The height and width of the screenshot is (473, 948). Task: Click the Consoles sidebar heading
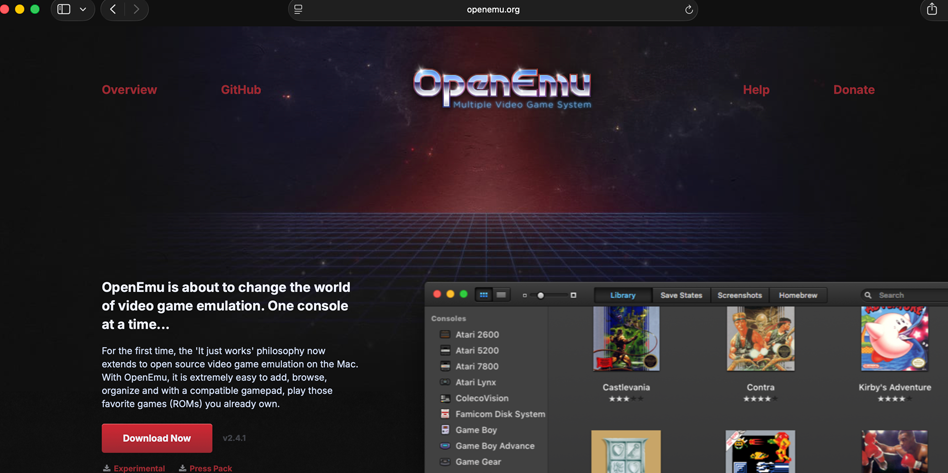coord(449,318)
